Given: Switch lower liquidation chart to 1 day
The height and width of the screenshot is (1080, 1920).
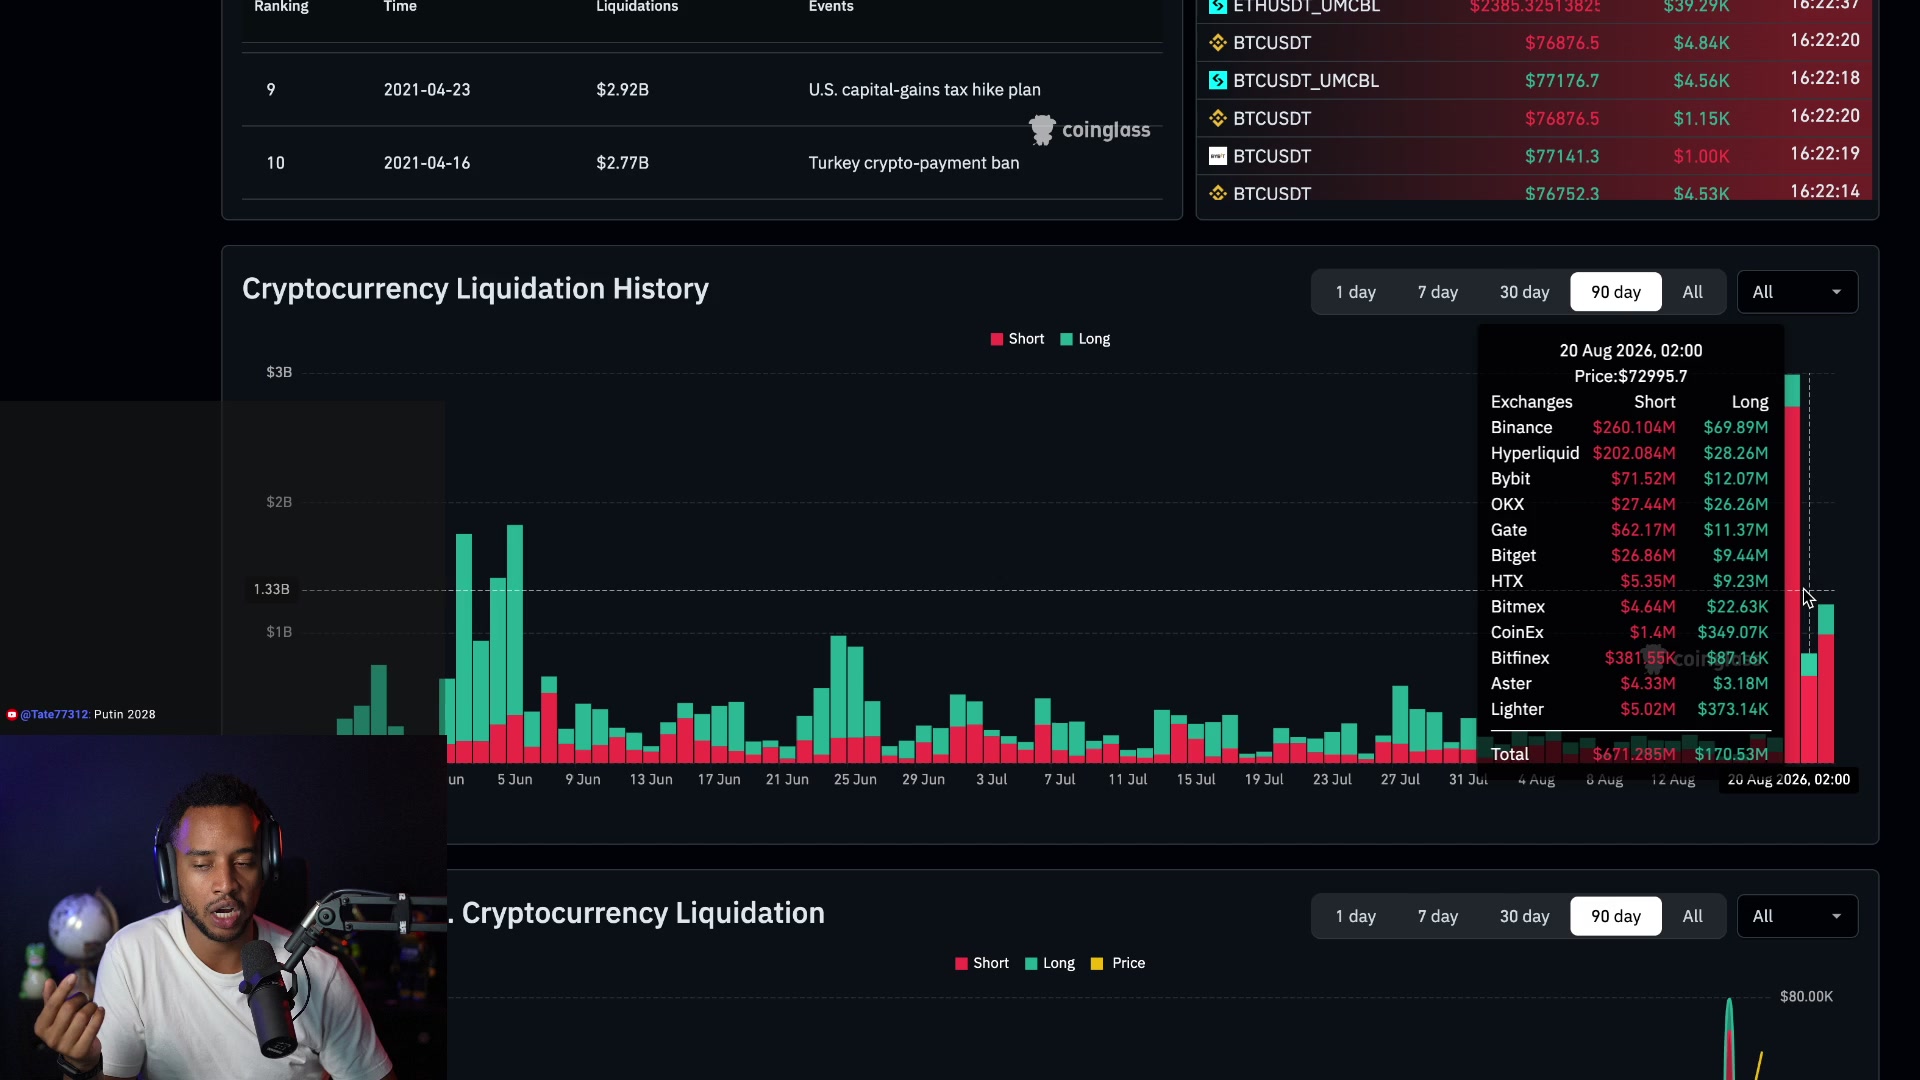Looking at the screenshot, I should coord(1355,916).
